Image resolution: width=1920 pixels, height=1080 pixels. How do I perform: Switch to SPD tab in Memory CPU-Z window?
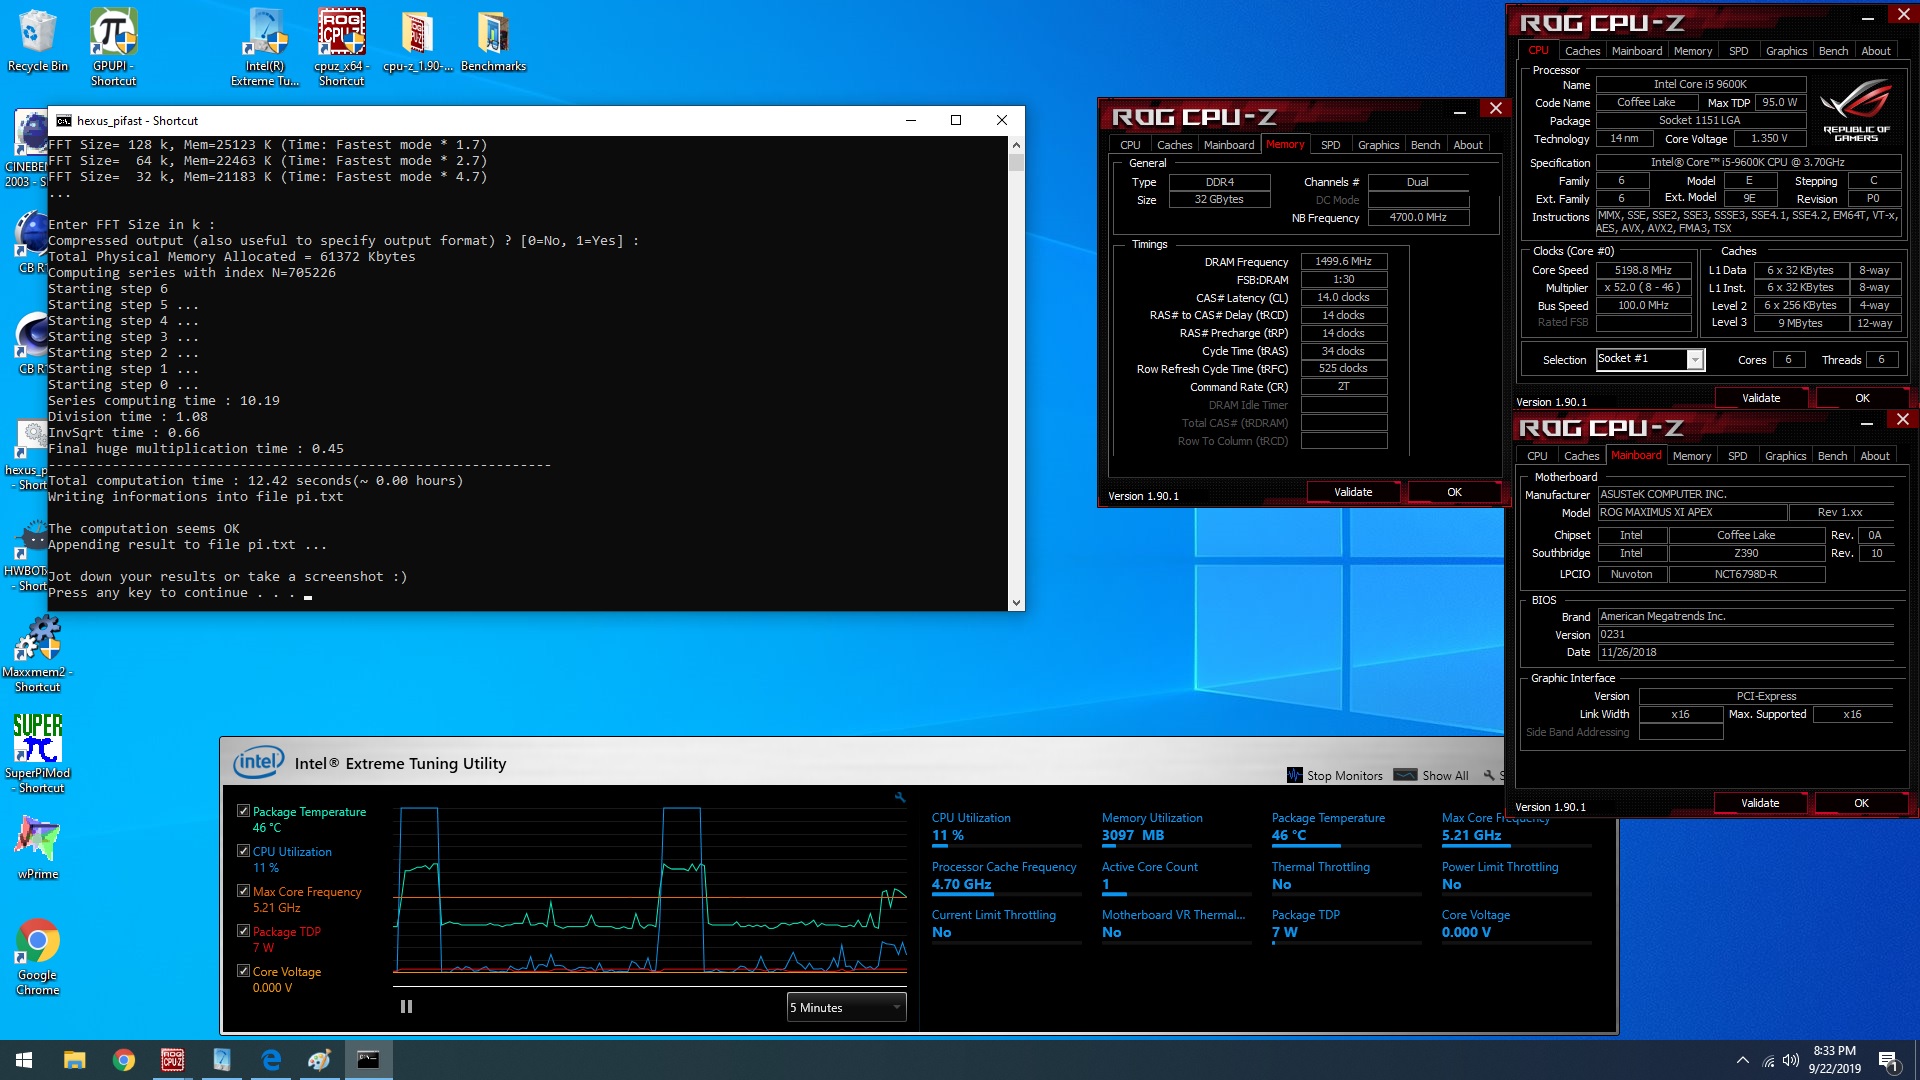pyautogui.click(x=1330, y=145)
